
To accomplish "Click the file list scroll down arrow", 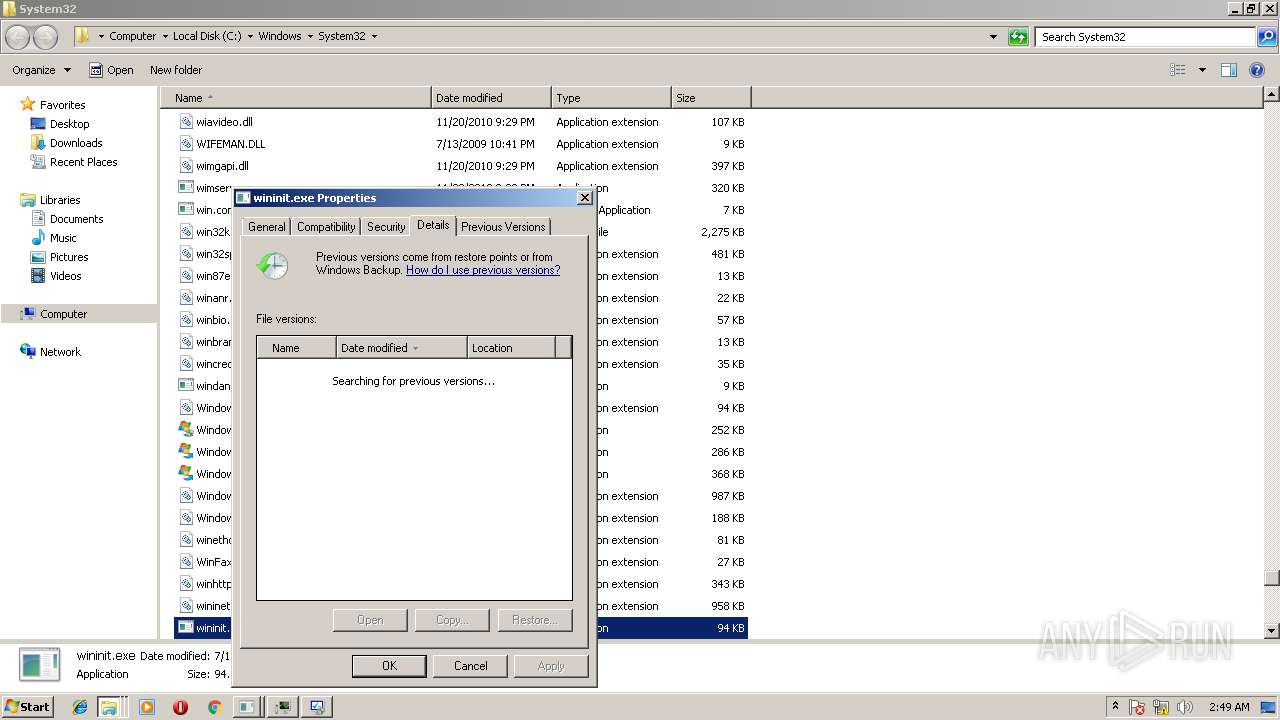I will click(x=1271, y=631).
